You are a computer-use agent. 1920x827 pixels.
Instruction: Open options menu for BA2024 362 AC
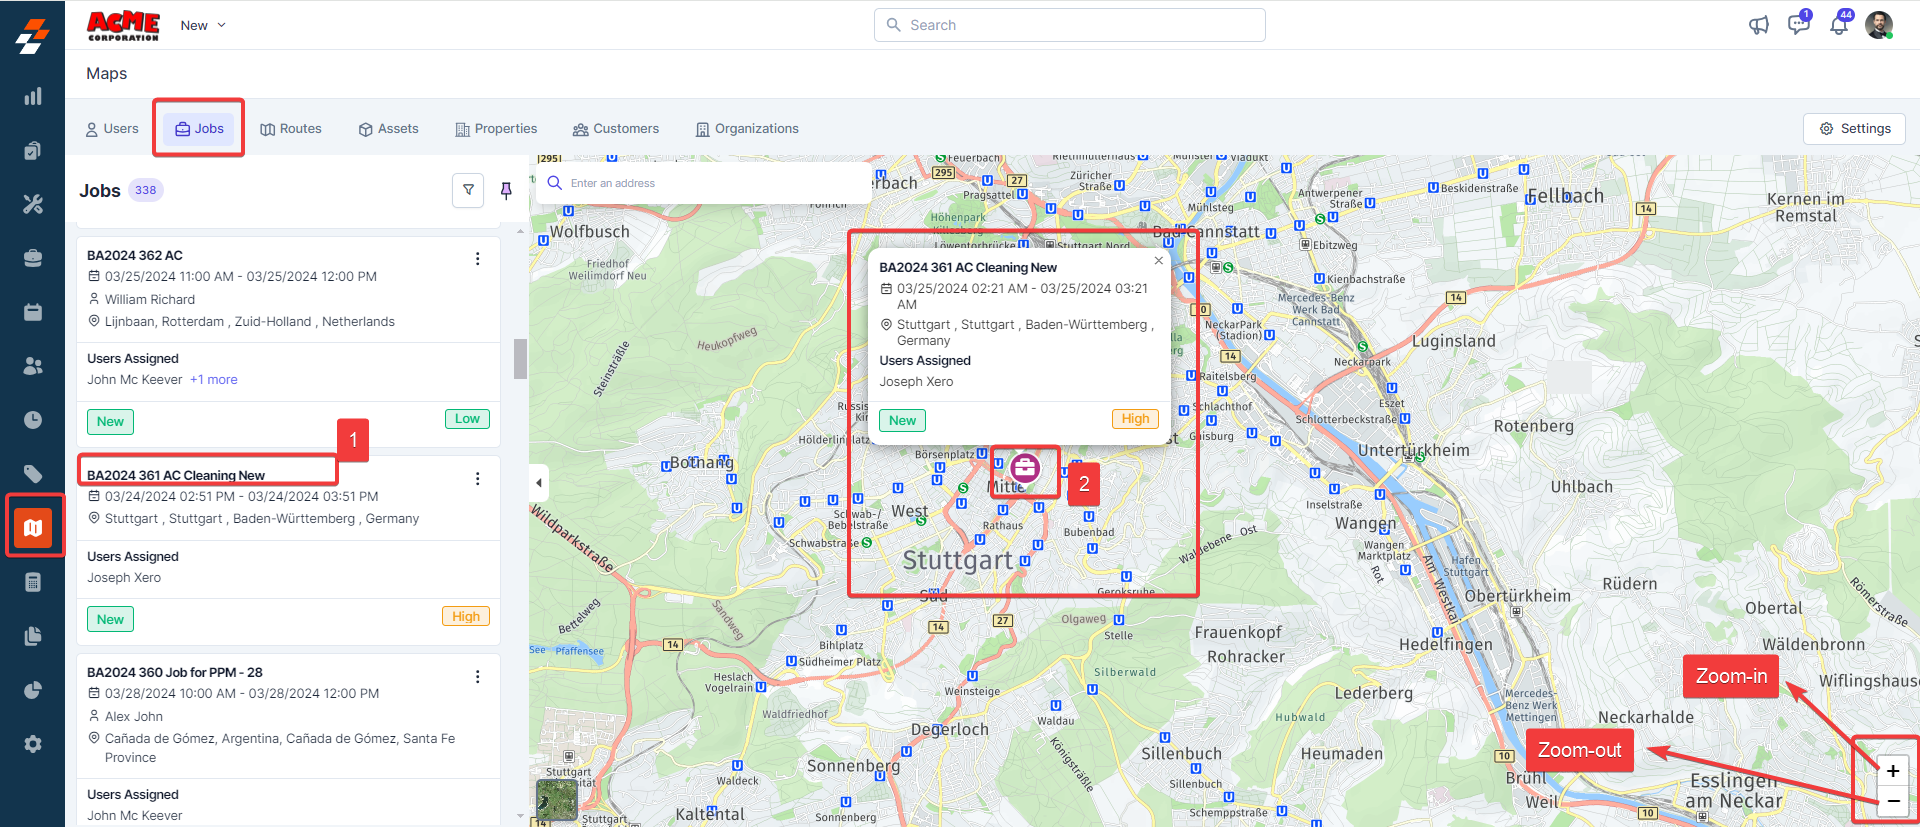click(477, 259)
